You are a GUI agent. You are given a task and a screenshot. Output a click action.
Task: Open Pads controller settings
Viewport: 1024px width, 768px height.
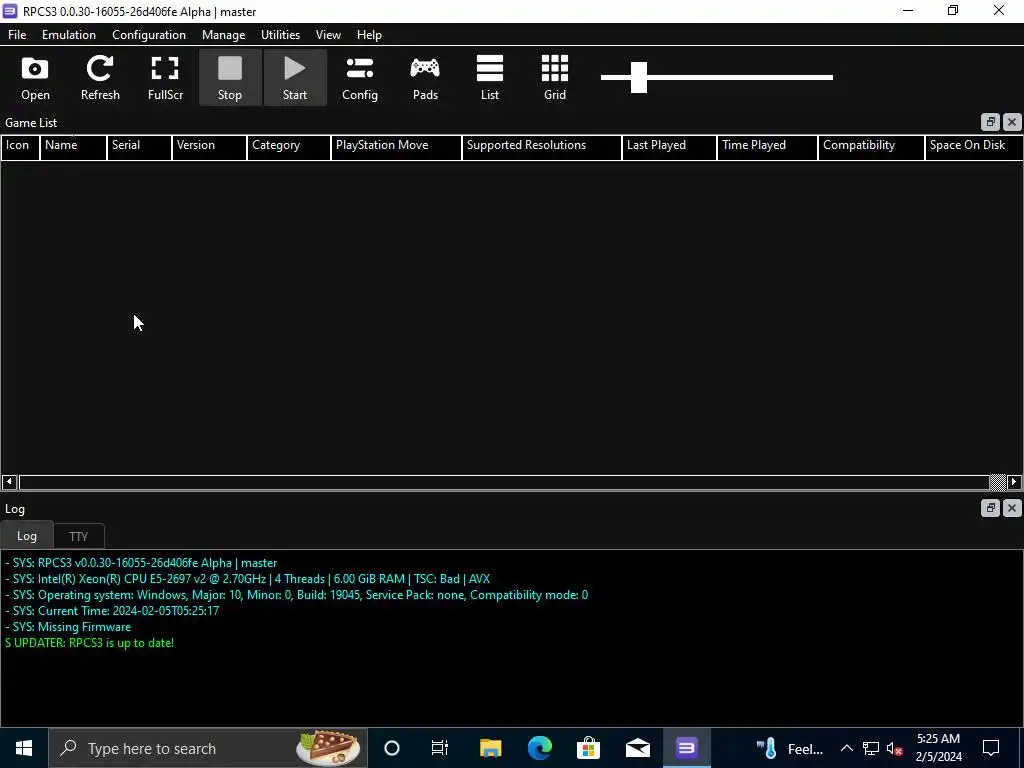[x=425, y=78]
